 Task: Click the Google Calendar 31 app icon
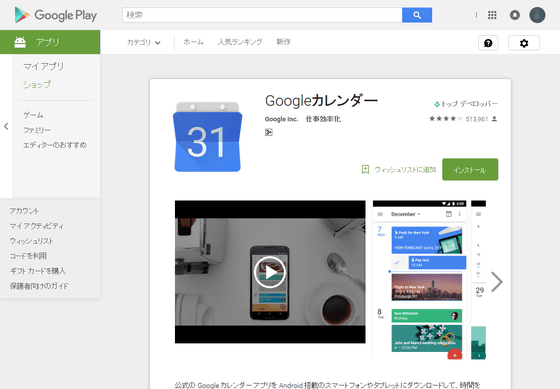[208, 137]
